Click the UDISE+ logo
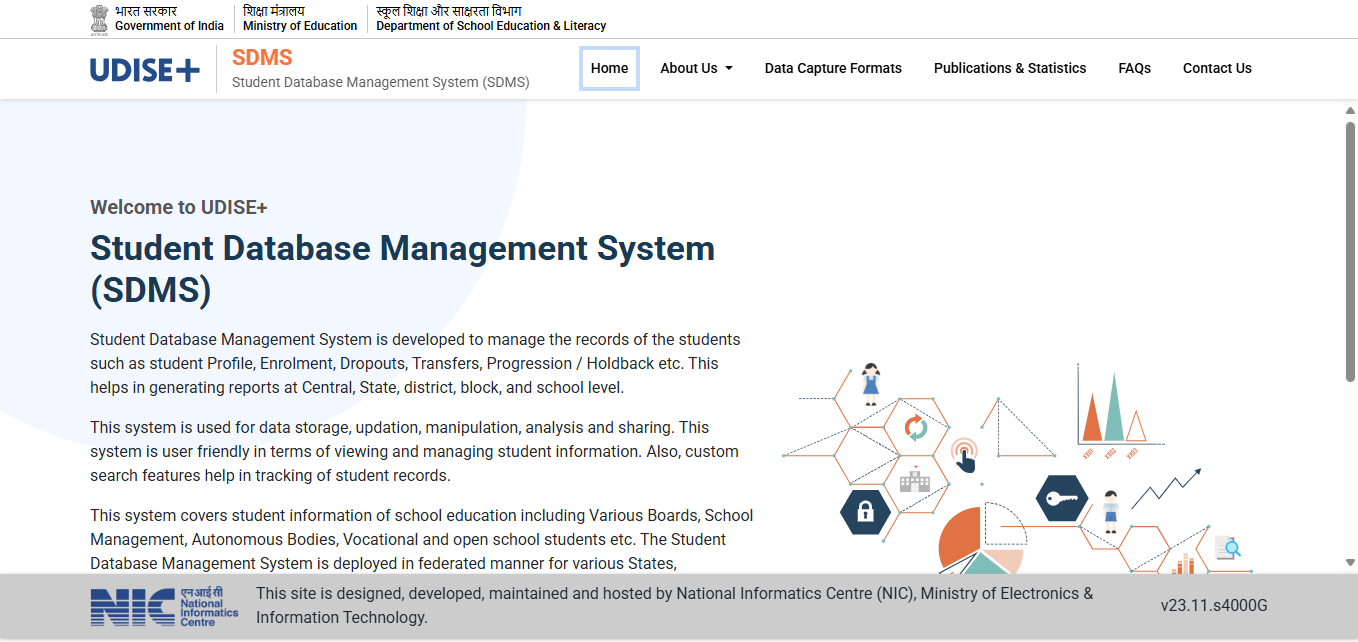Viewport: 1358px width, 642px height. pyautogui.click(x=144, y=68)
